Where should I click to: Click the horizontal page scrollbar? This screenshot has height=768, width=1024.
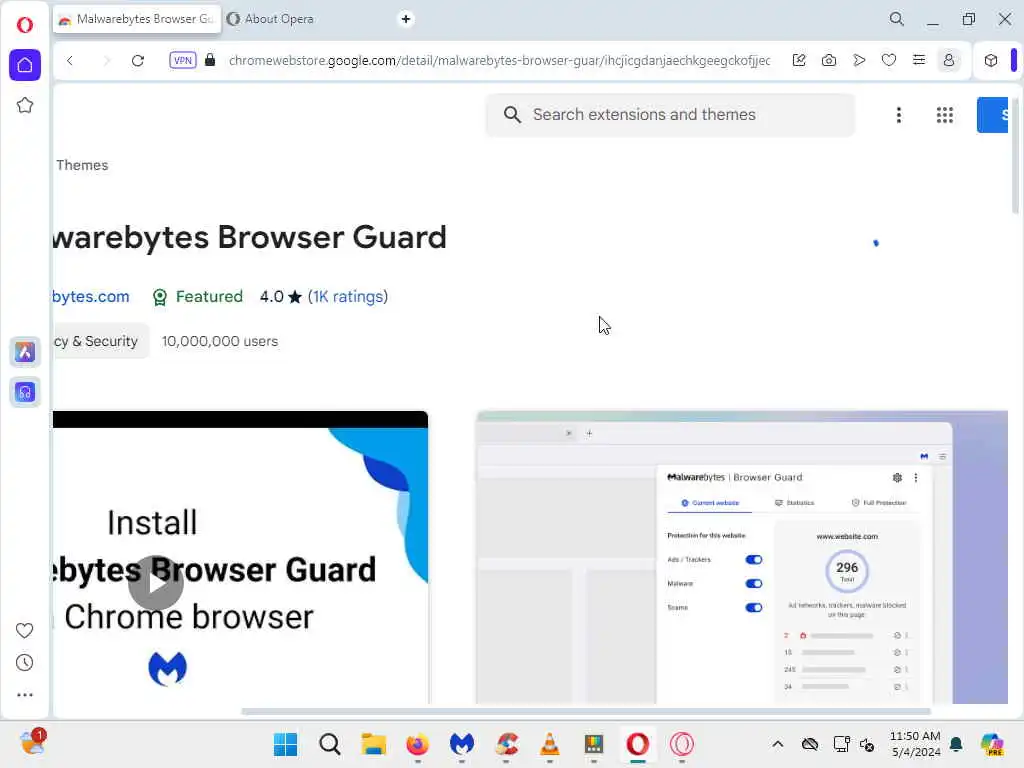[x=586, y=711]
